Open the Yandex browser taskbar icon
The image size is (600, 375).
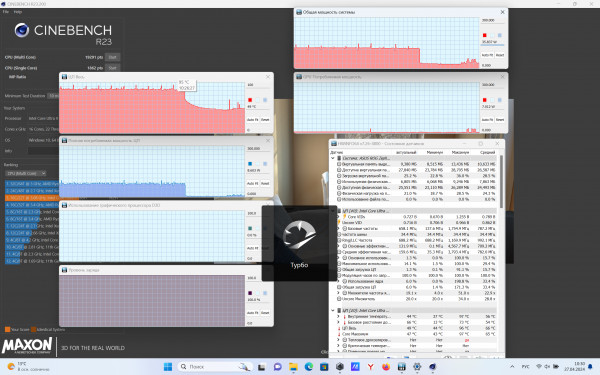(370, 367)
